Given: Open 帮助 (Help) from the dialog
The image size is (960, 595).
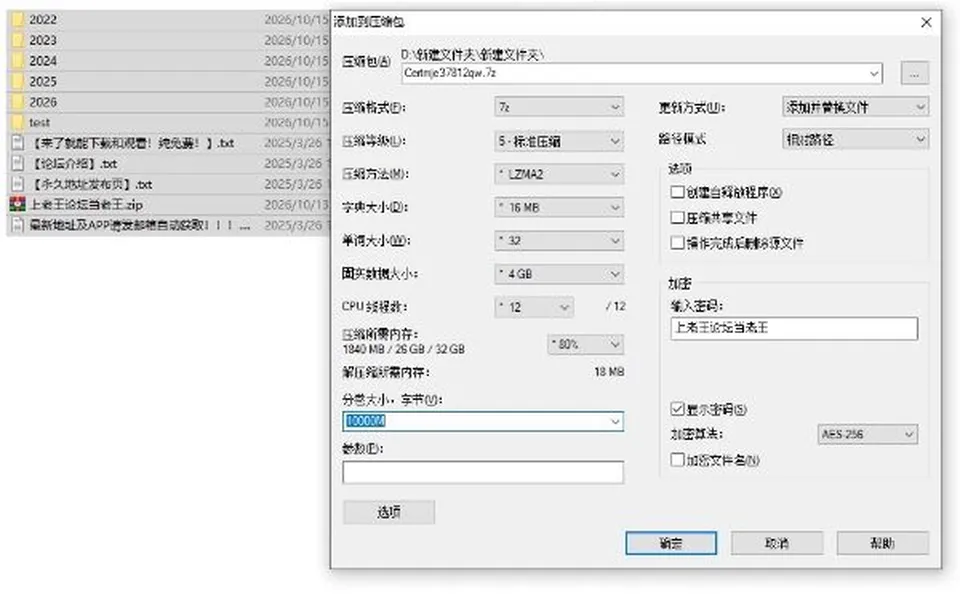Looking at the screenshot, I should [x=883, y=543].
